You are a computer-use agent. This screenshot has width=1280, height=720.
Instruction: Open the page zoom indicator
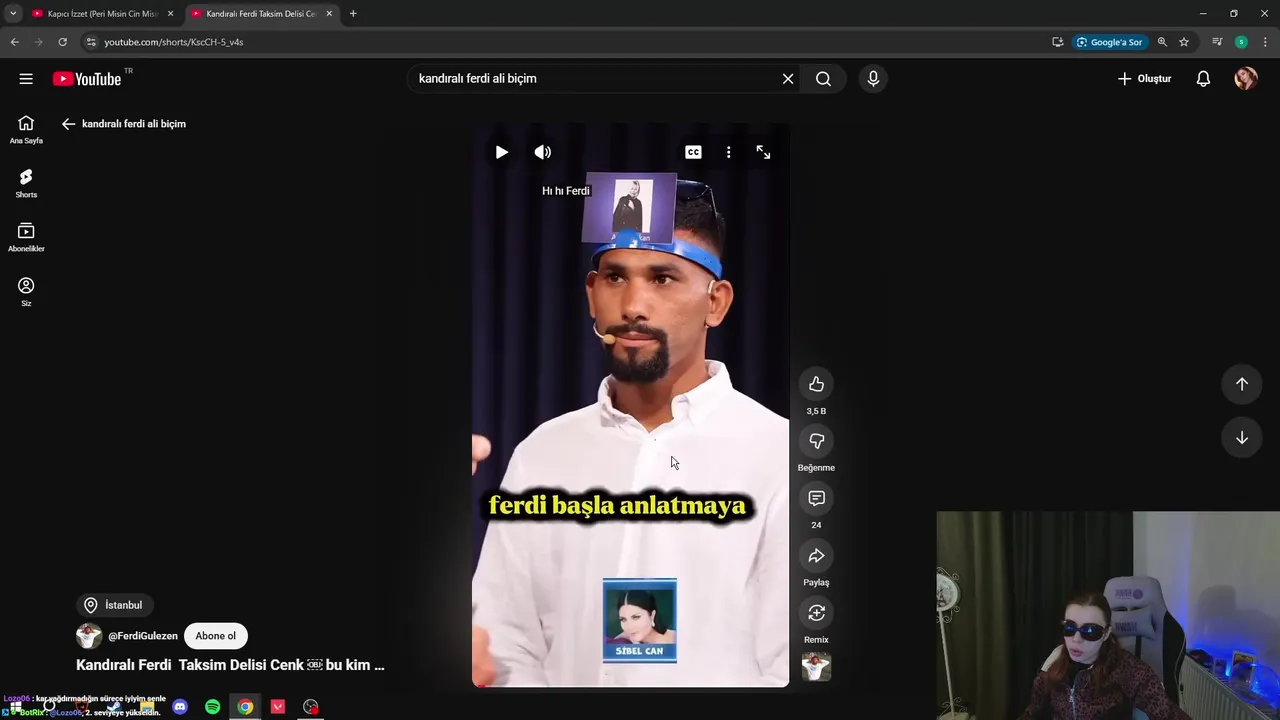(x=1162, y=42)
